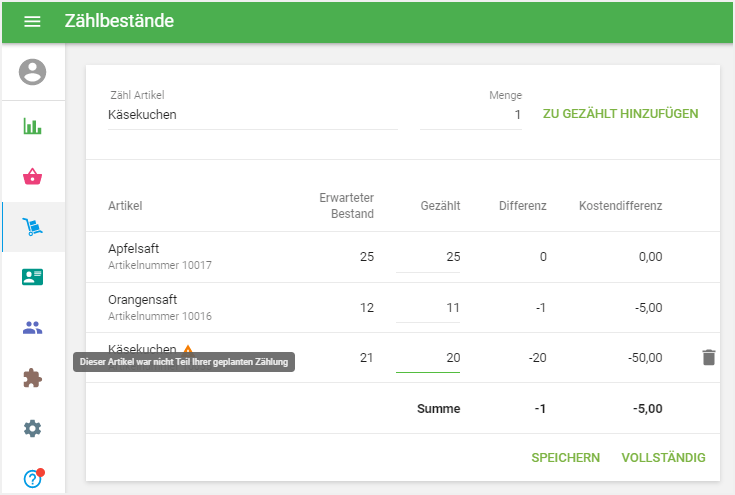This screenshot has height=495, width=735.
Task: Open the puzzle piece apps icon
Action: tap(33, 378)
